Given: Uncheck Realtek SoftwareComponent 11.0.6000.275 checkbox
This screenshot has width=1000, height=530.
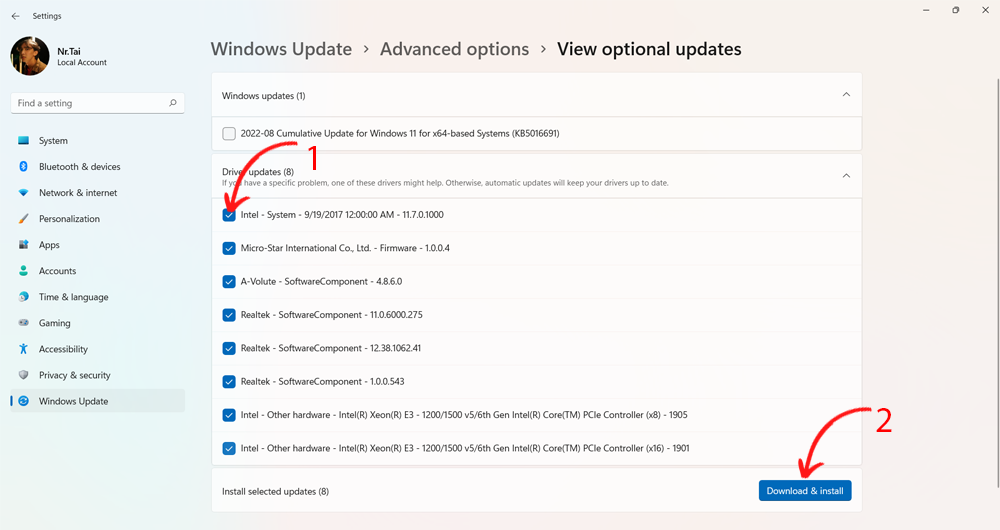Looking at the screenshot, I should [x=229, y=315].
